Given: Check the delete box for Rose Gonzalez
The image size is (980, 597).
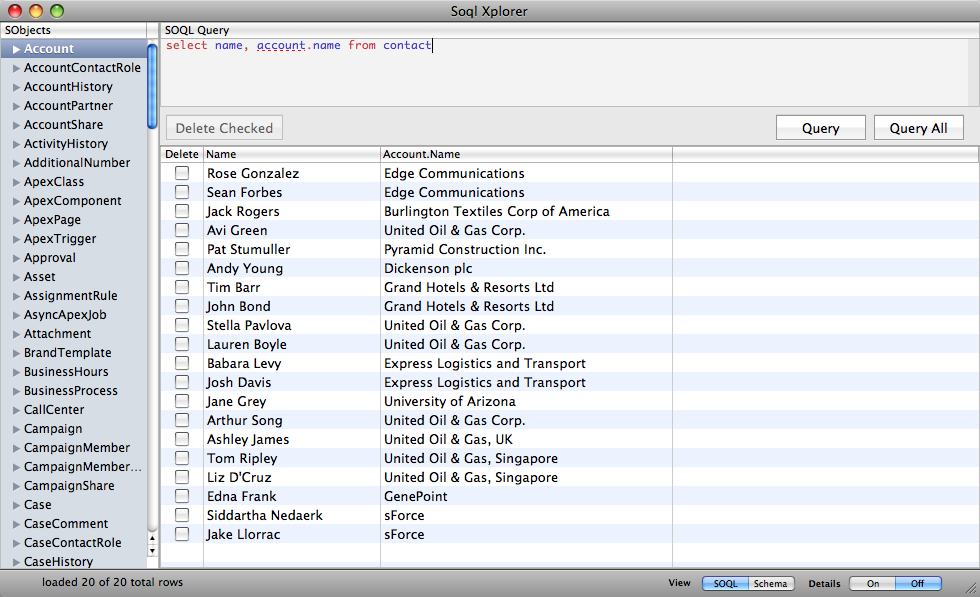Looking at the screenshot, I should click(x=182, y=173).
